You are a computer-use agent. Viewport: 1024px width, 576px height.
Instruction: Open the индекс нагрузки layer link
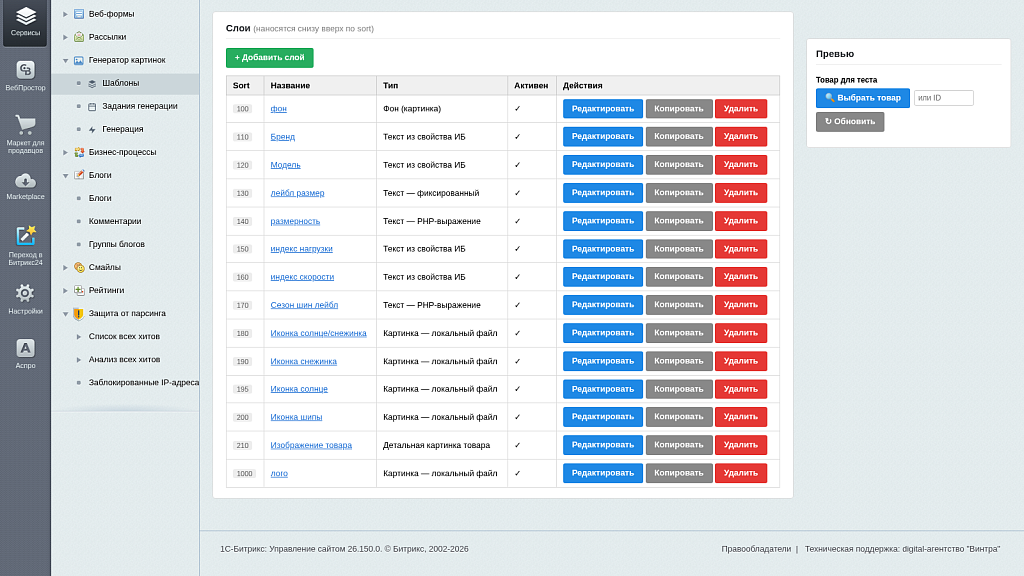click(x=301, y=249)
